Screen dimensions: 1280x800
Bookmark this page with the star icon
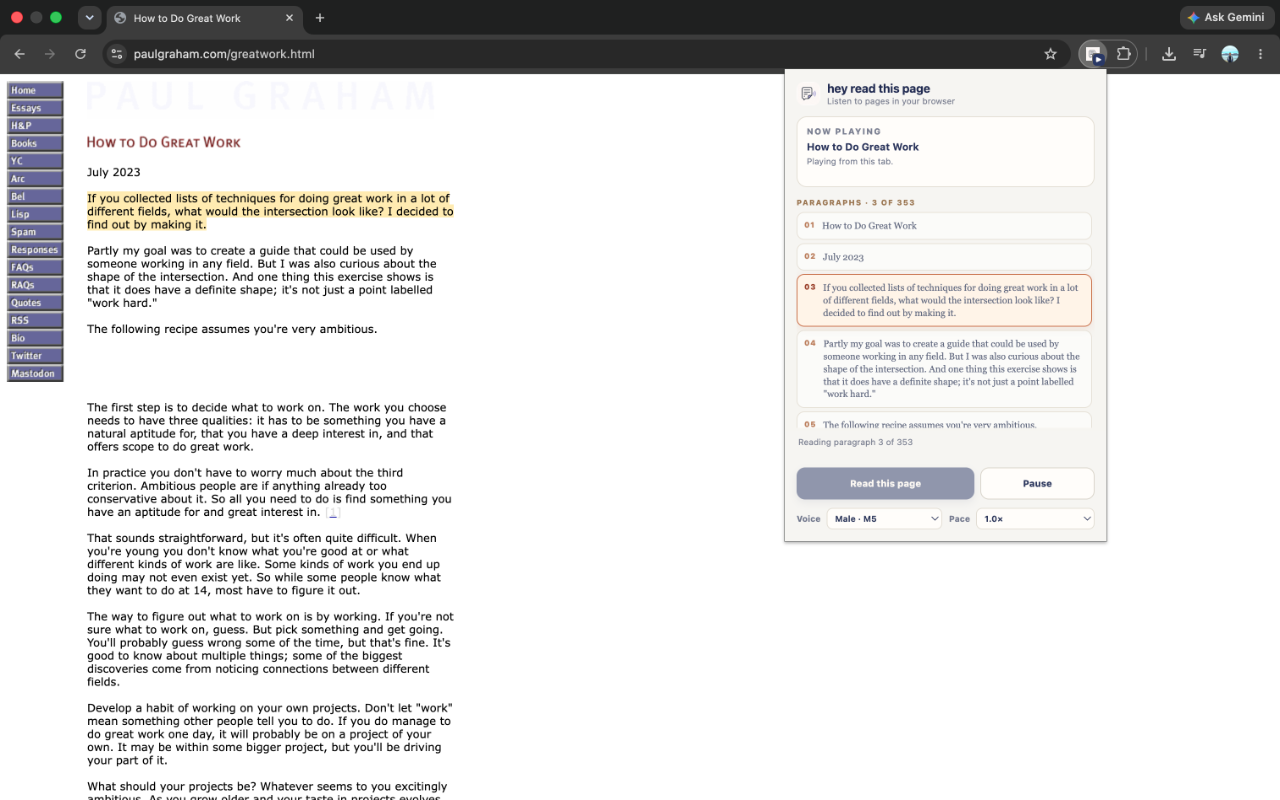[x=1050, y=54]
